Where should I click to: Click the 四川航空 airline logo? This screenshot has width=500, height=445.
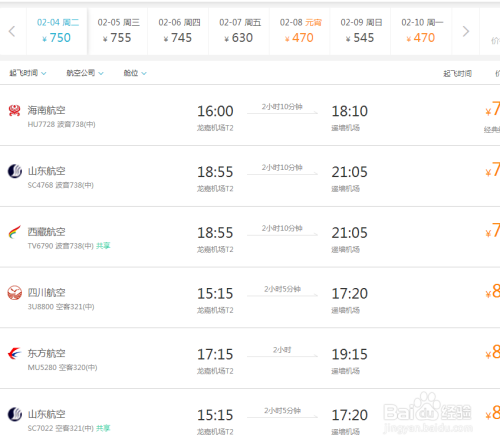click(15, 293)
